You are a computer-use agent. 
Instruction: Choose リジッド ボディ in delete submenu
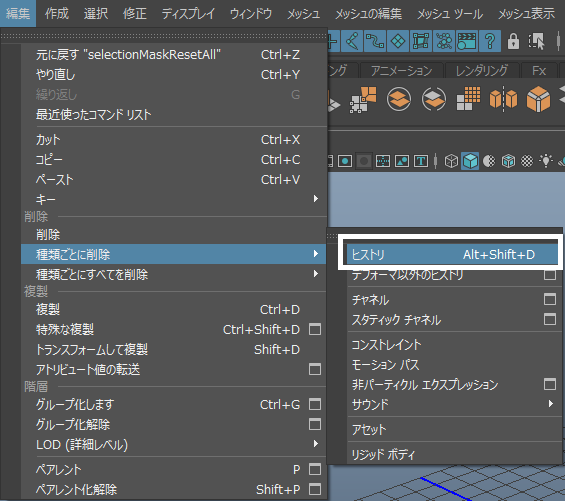click(454, 454)
